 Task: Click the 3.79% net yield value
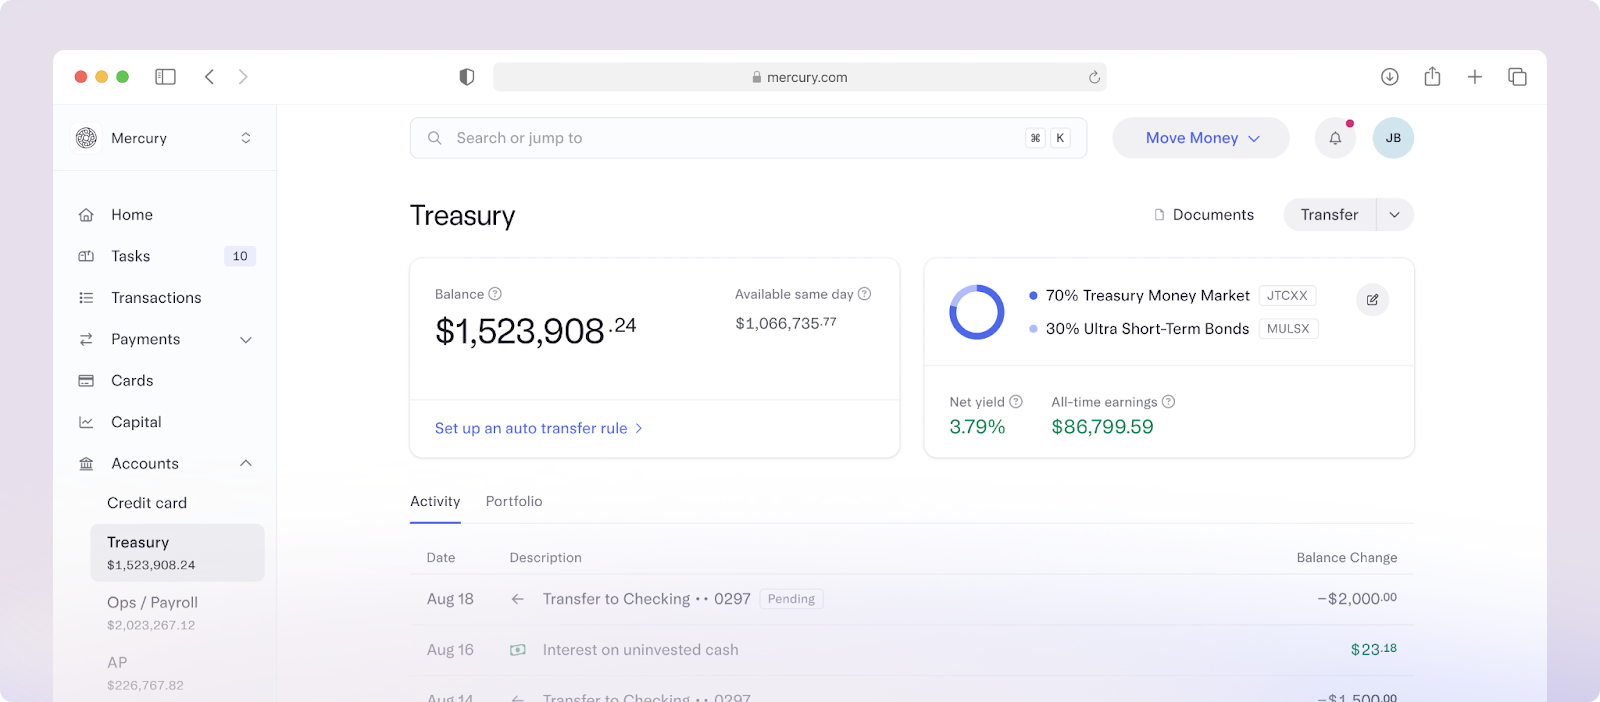[x=977, y=427]
